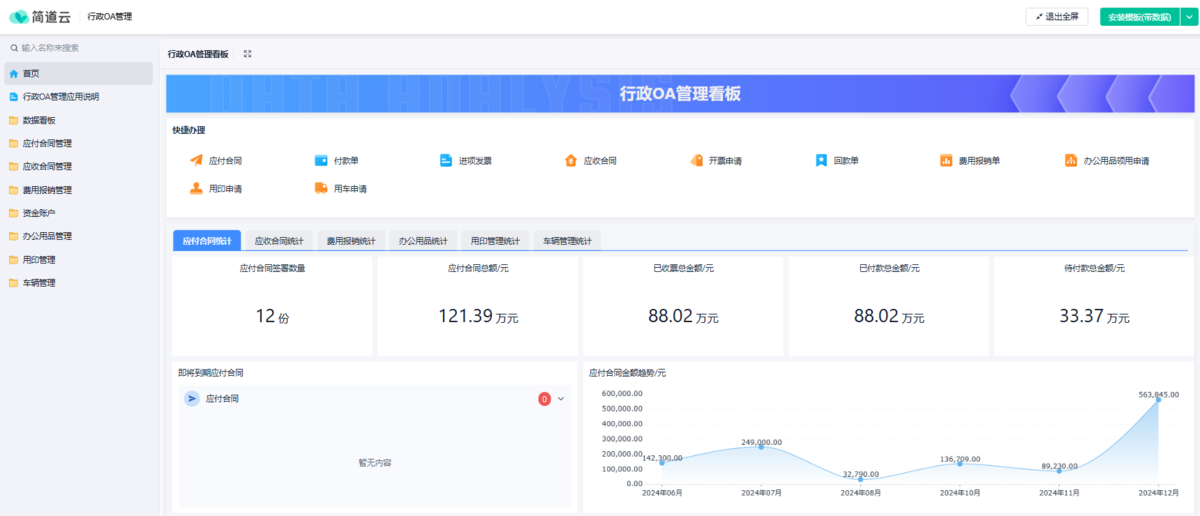Image resolution: width=1200 pixels, height=516 pixels.
Task: Open the 回款单 bookmark icon
Action: [821, 160]
